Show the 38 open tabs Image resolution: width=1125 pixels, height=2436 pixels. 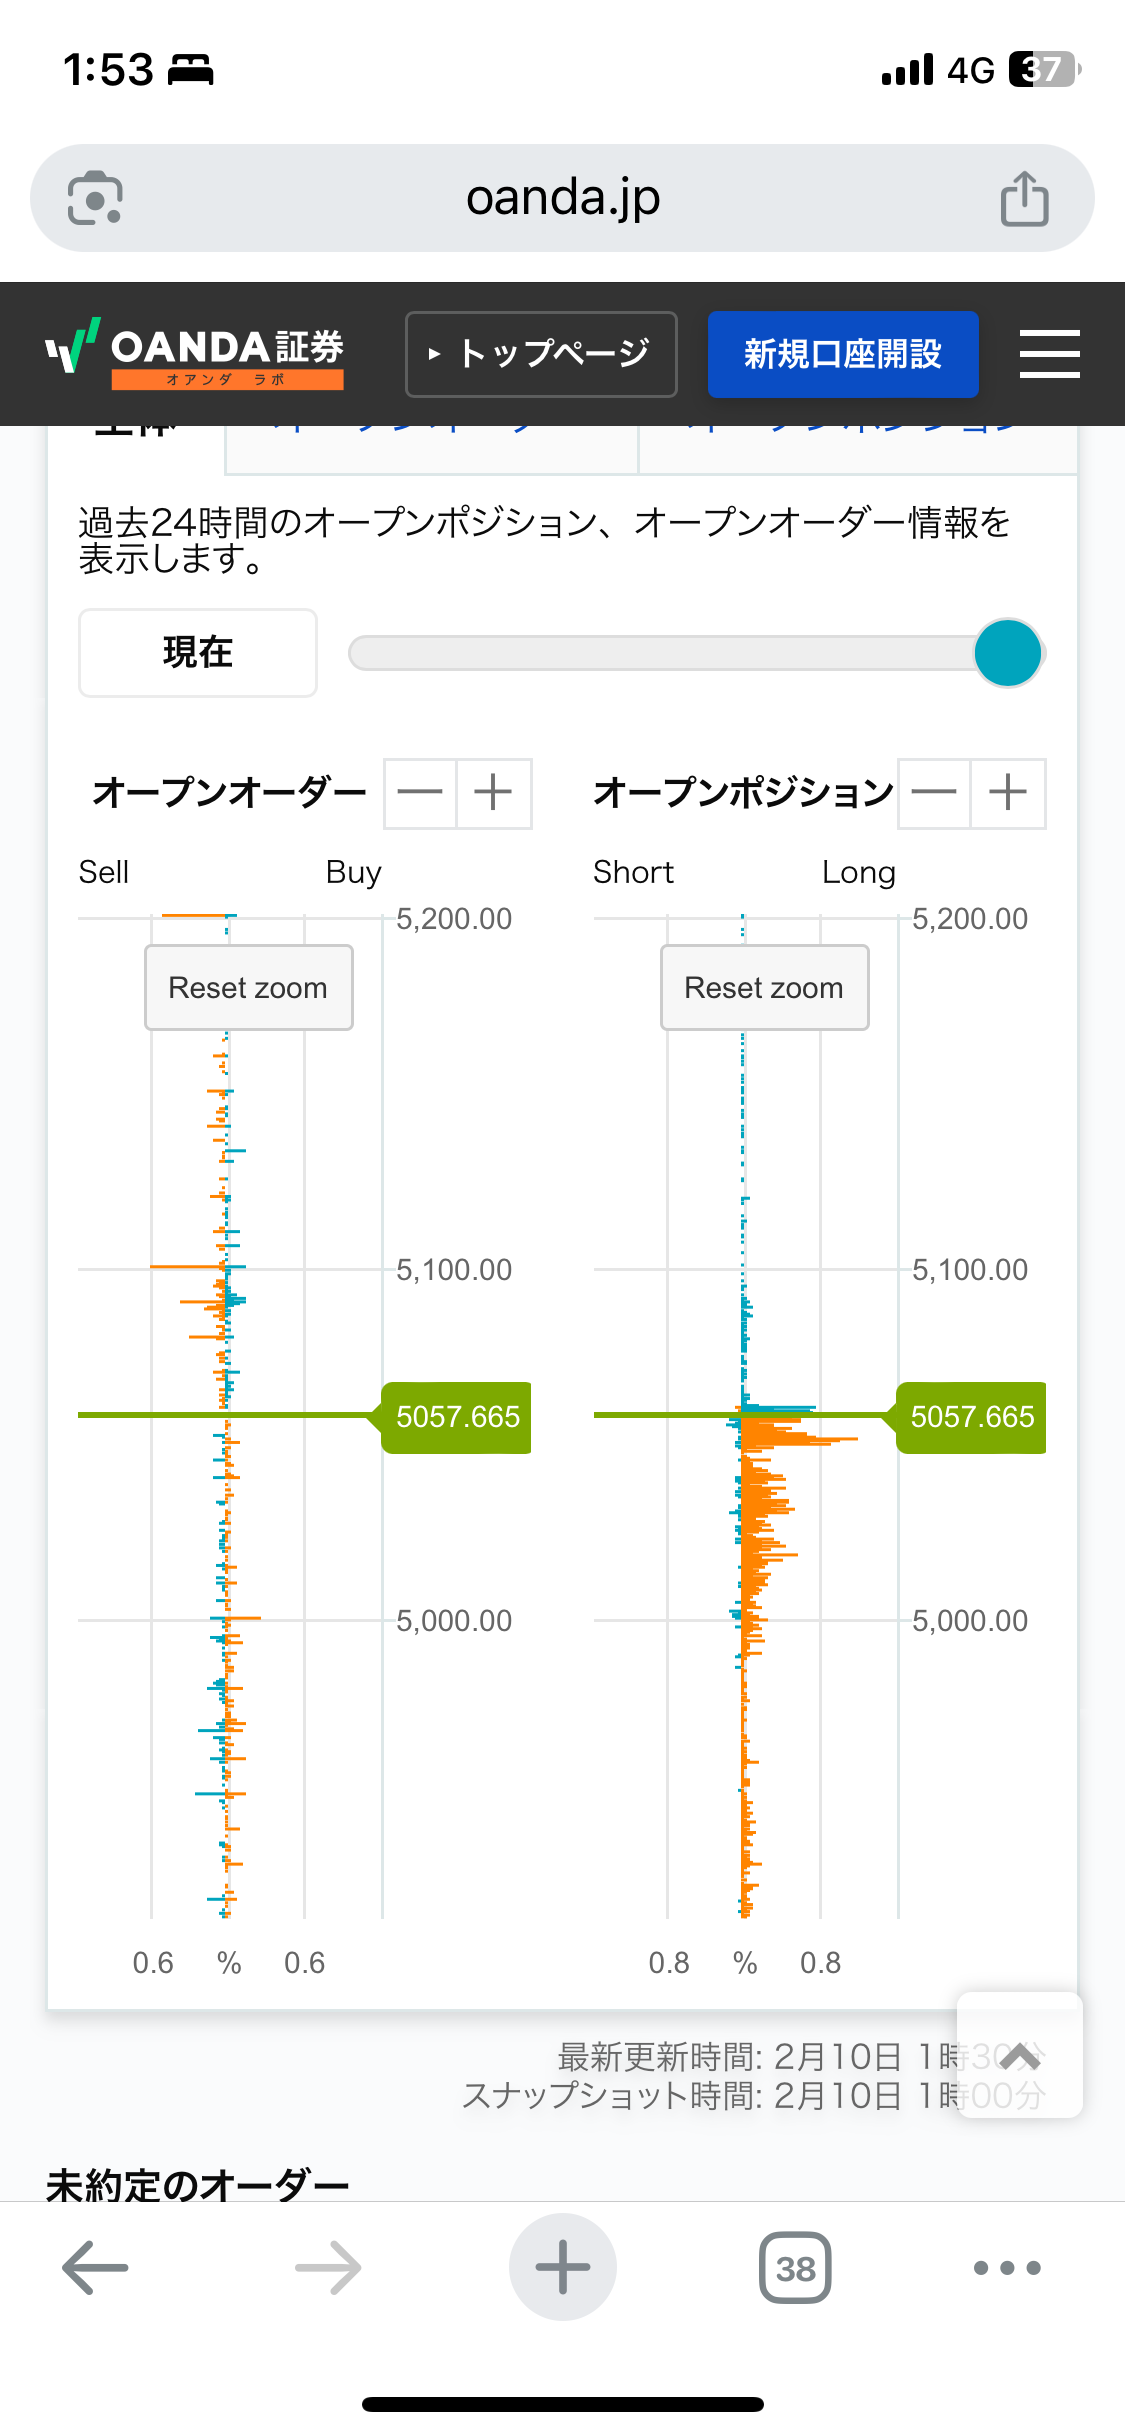coord(795,2267)
